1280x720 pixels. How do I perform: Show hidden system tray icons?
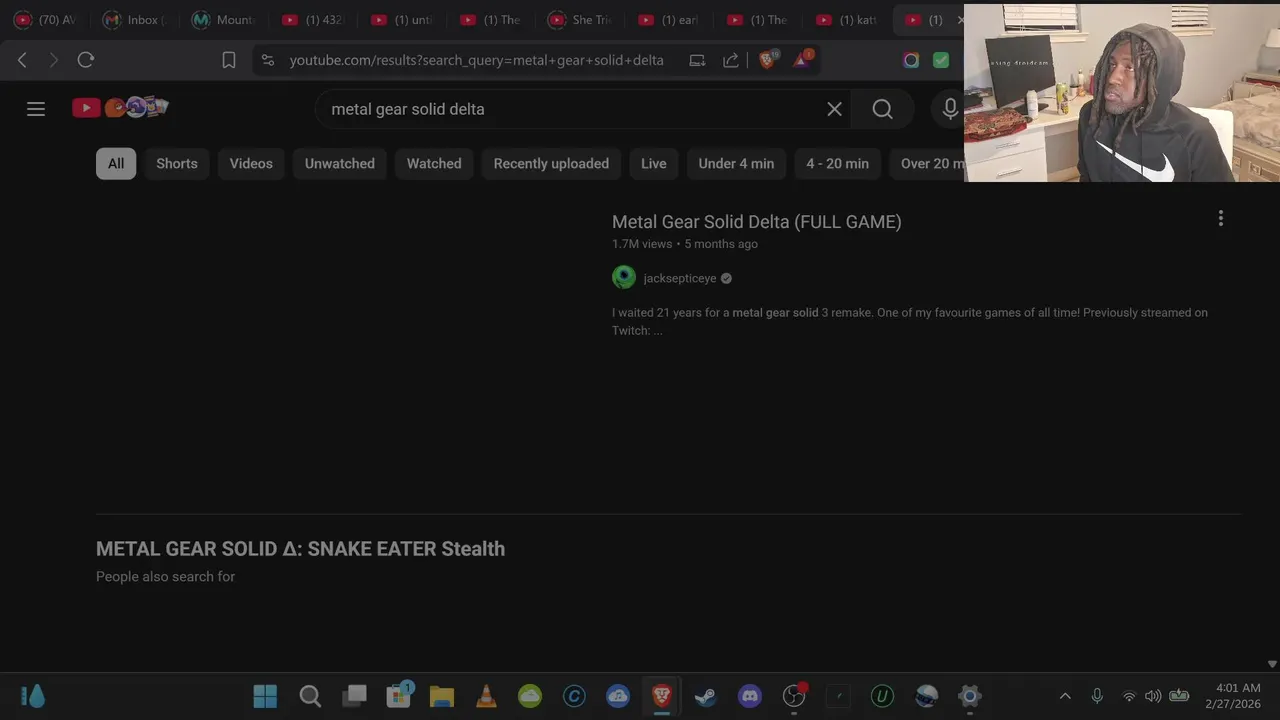click(1065, 696)
